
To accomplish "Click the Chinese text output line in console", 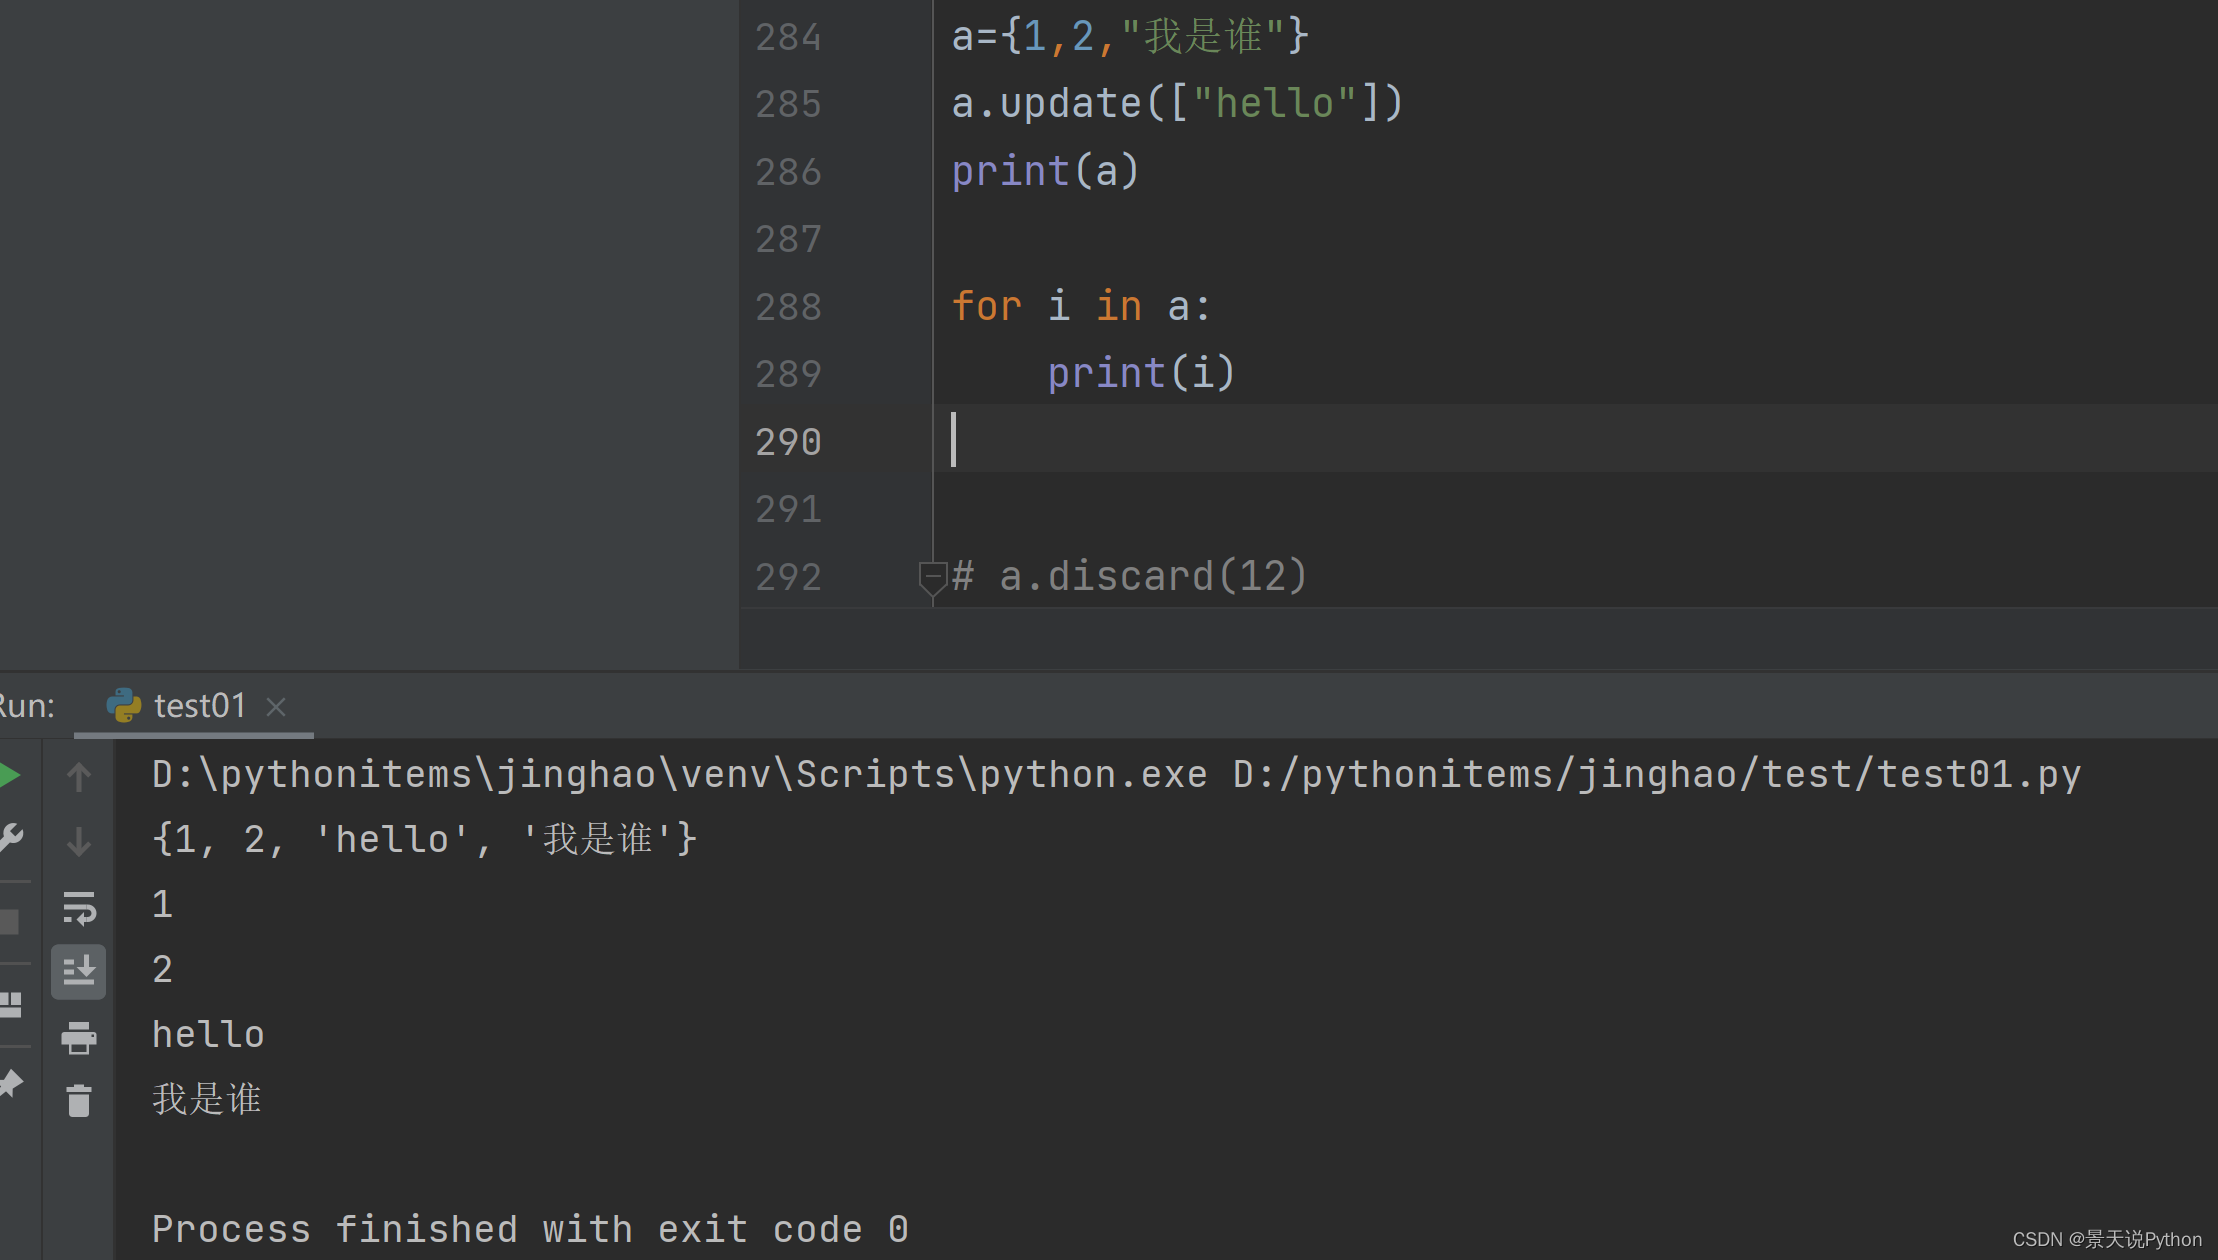I will [207, 1099].
